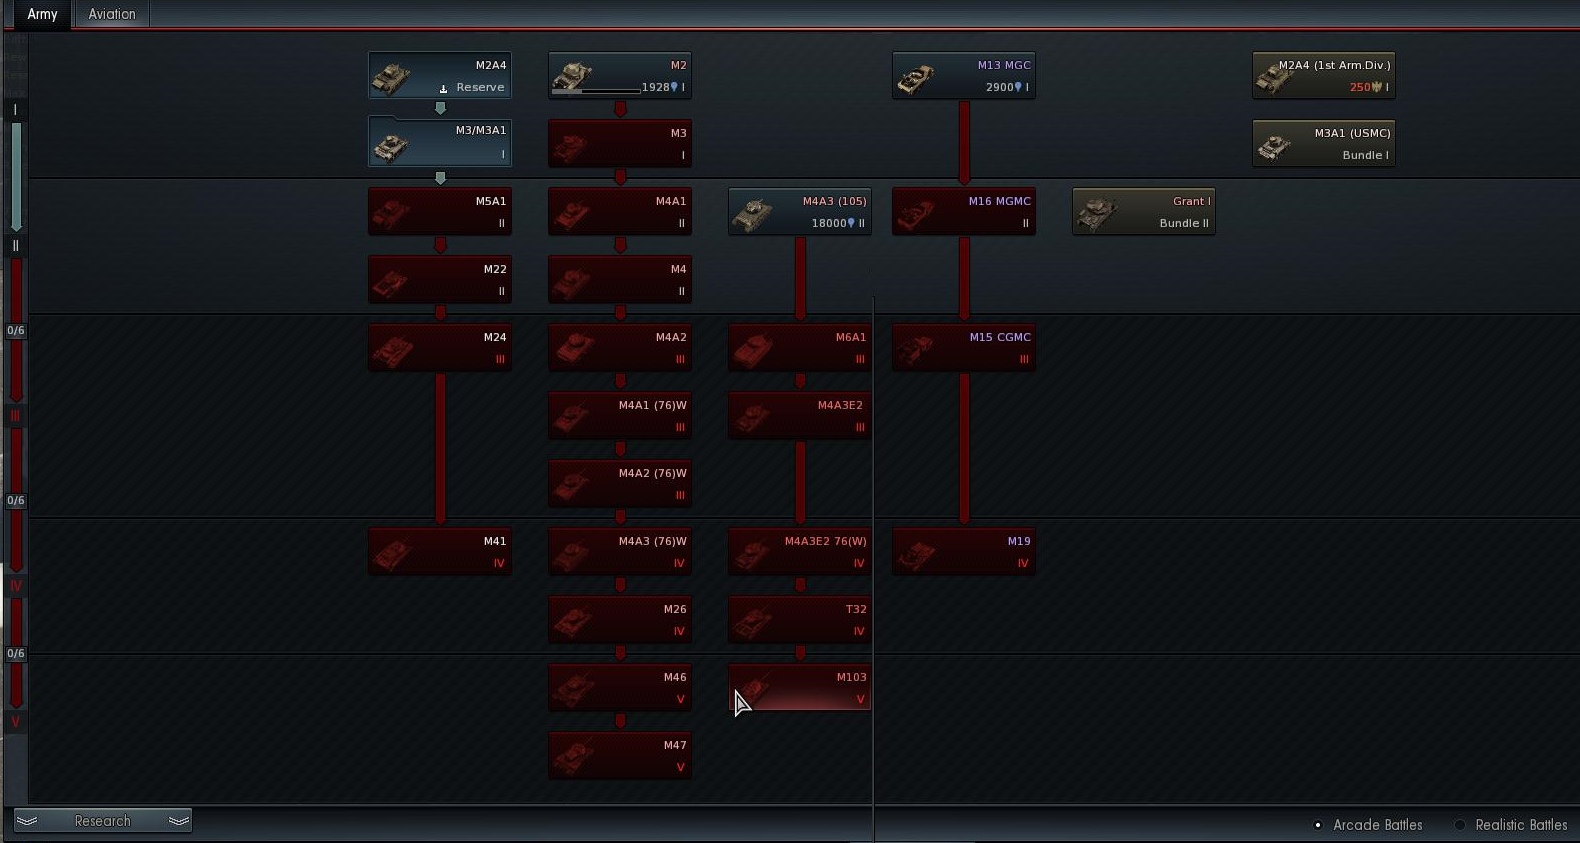Switch to the Aviation tab
Image resolution: width=1580 pixels, height=843 pixels.
[x=112, y=14]
